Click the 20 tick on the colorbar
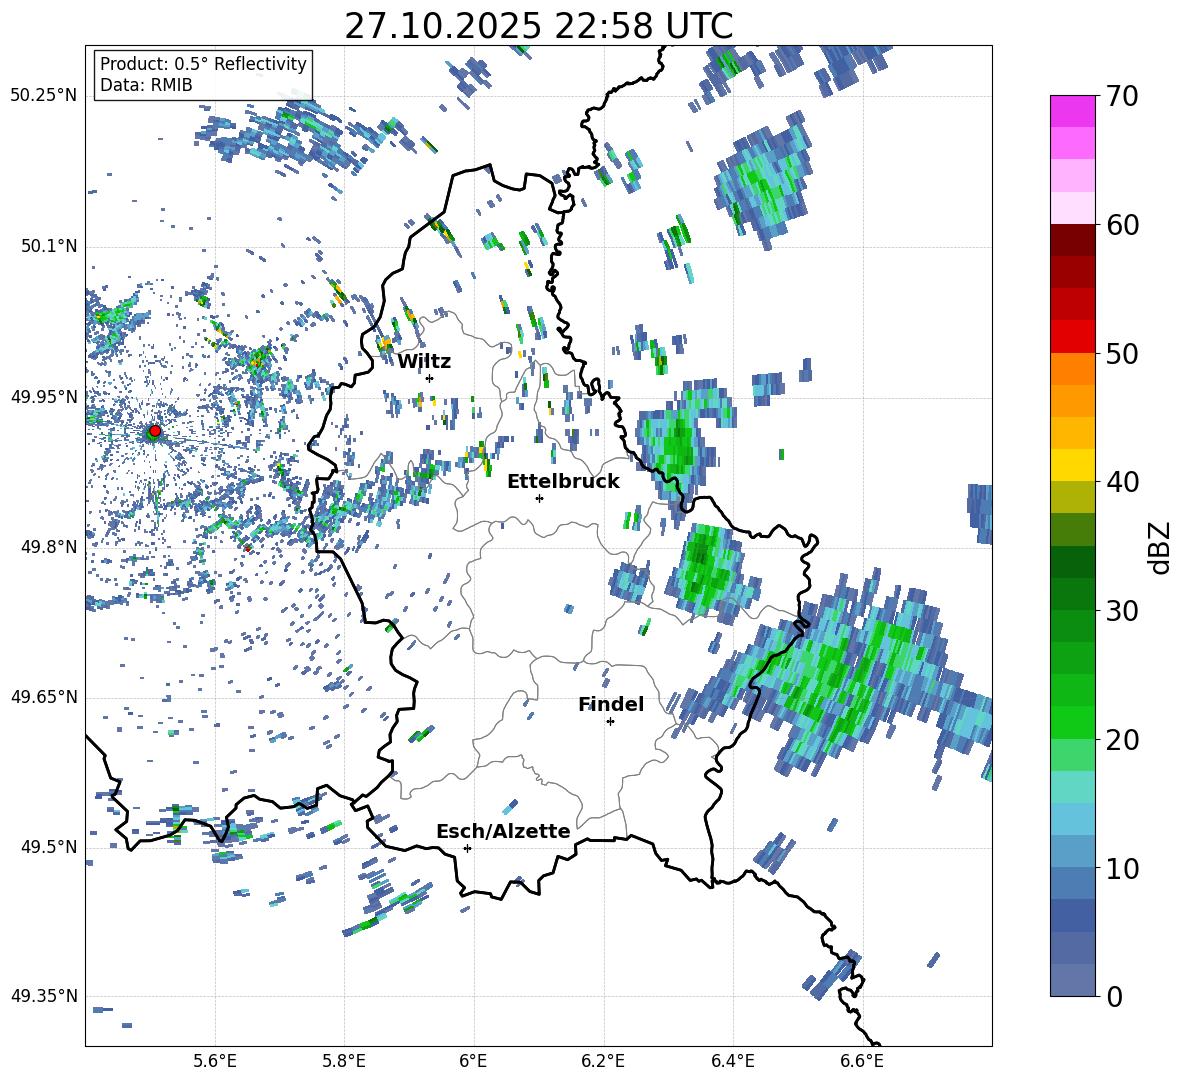This screenshot has width=1184, height=1081. pyautogui.click(x=1122, y=739)
